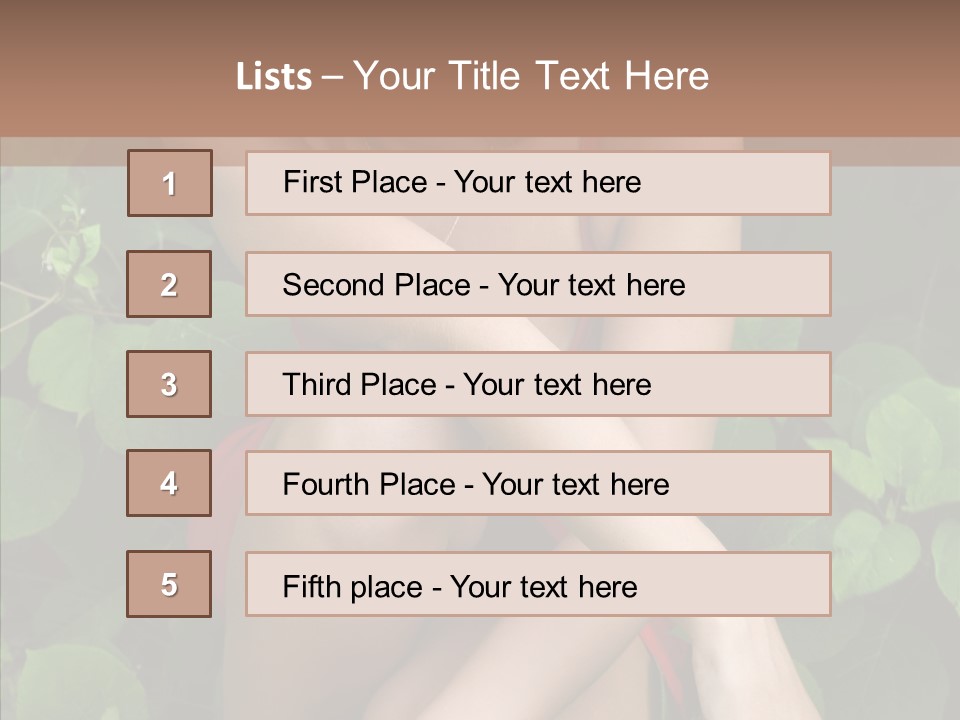Click "Your text here" in the First Place row
Image resolution: width=960 pixels, height=720 pixels.
tap(547, 182)
